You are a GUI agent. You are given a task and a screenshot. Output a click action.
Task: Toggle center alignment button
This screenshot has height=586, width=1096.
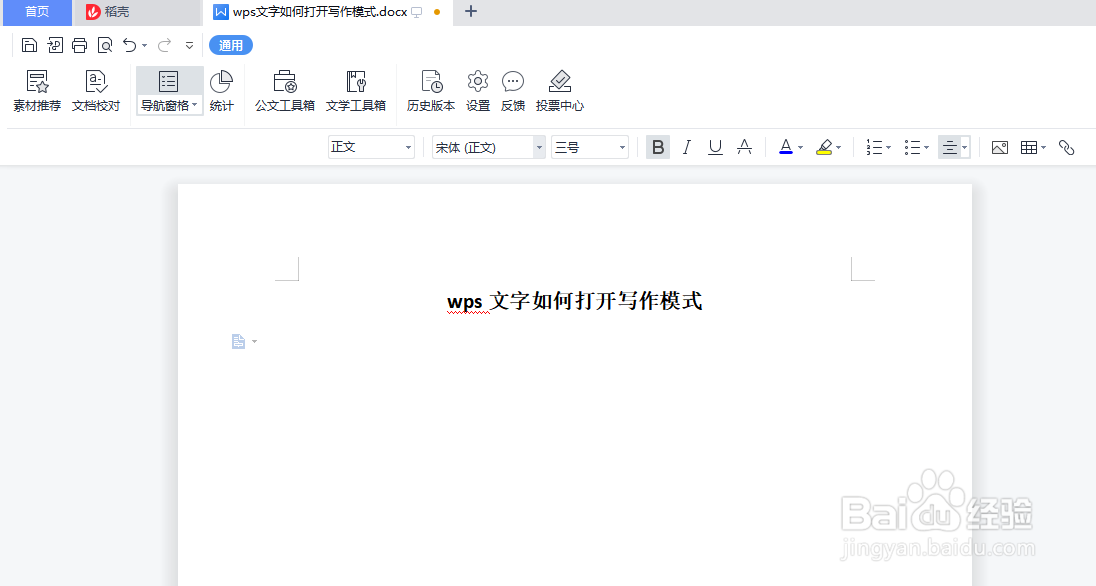(x=949, y=148)
